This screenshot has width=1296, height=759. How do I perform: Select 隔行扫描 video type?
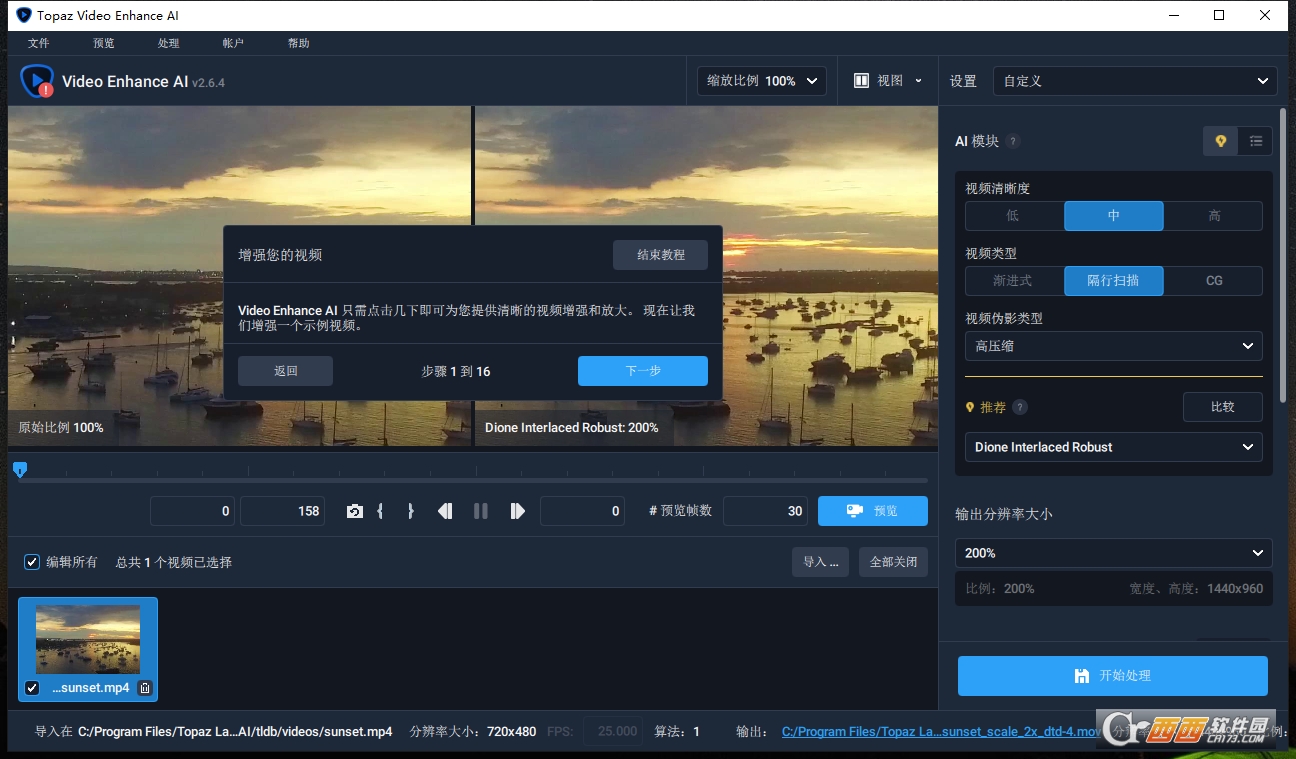pyautogui.click(x=1114, y=281)
